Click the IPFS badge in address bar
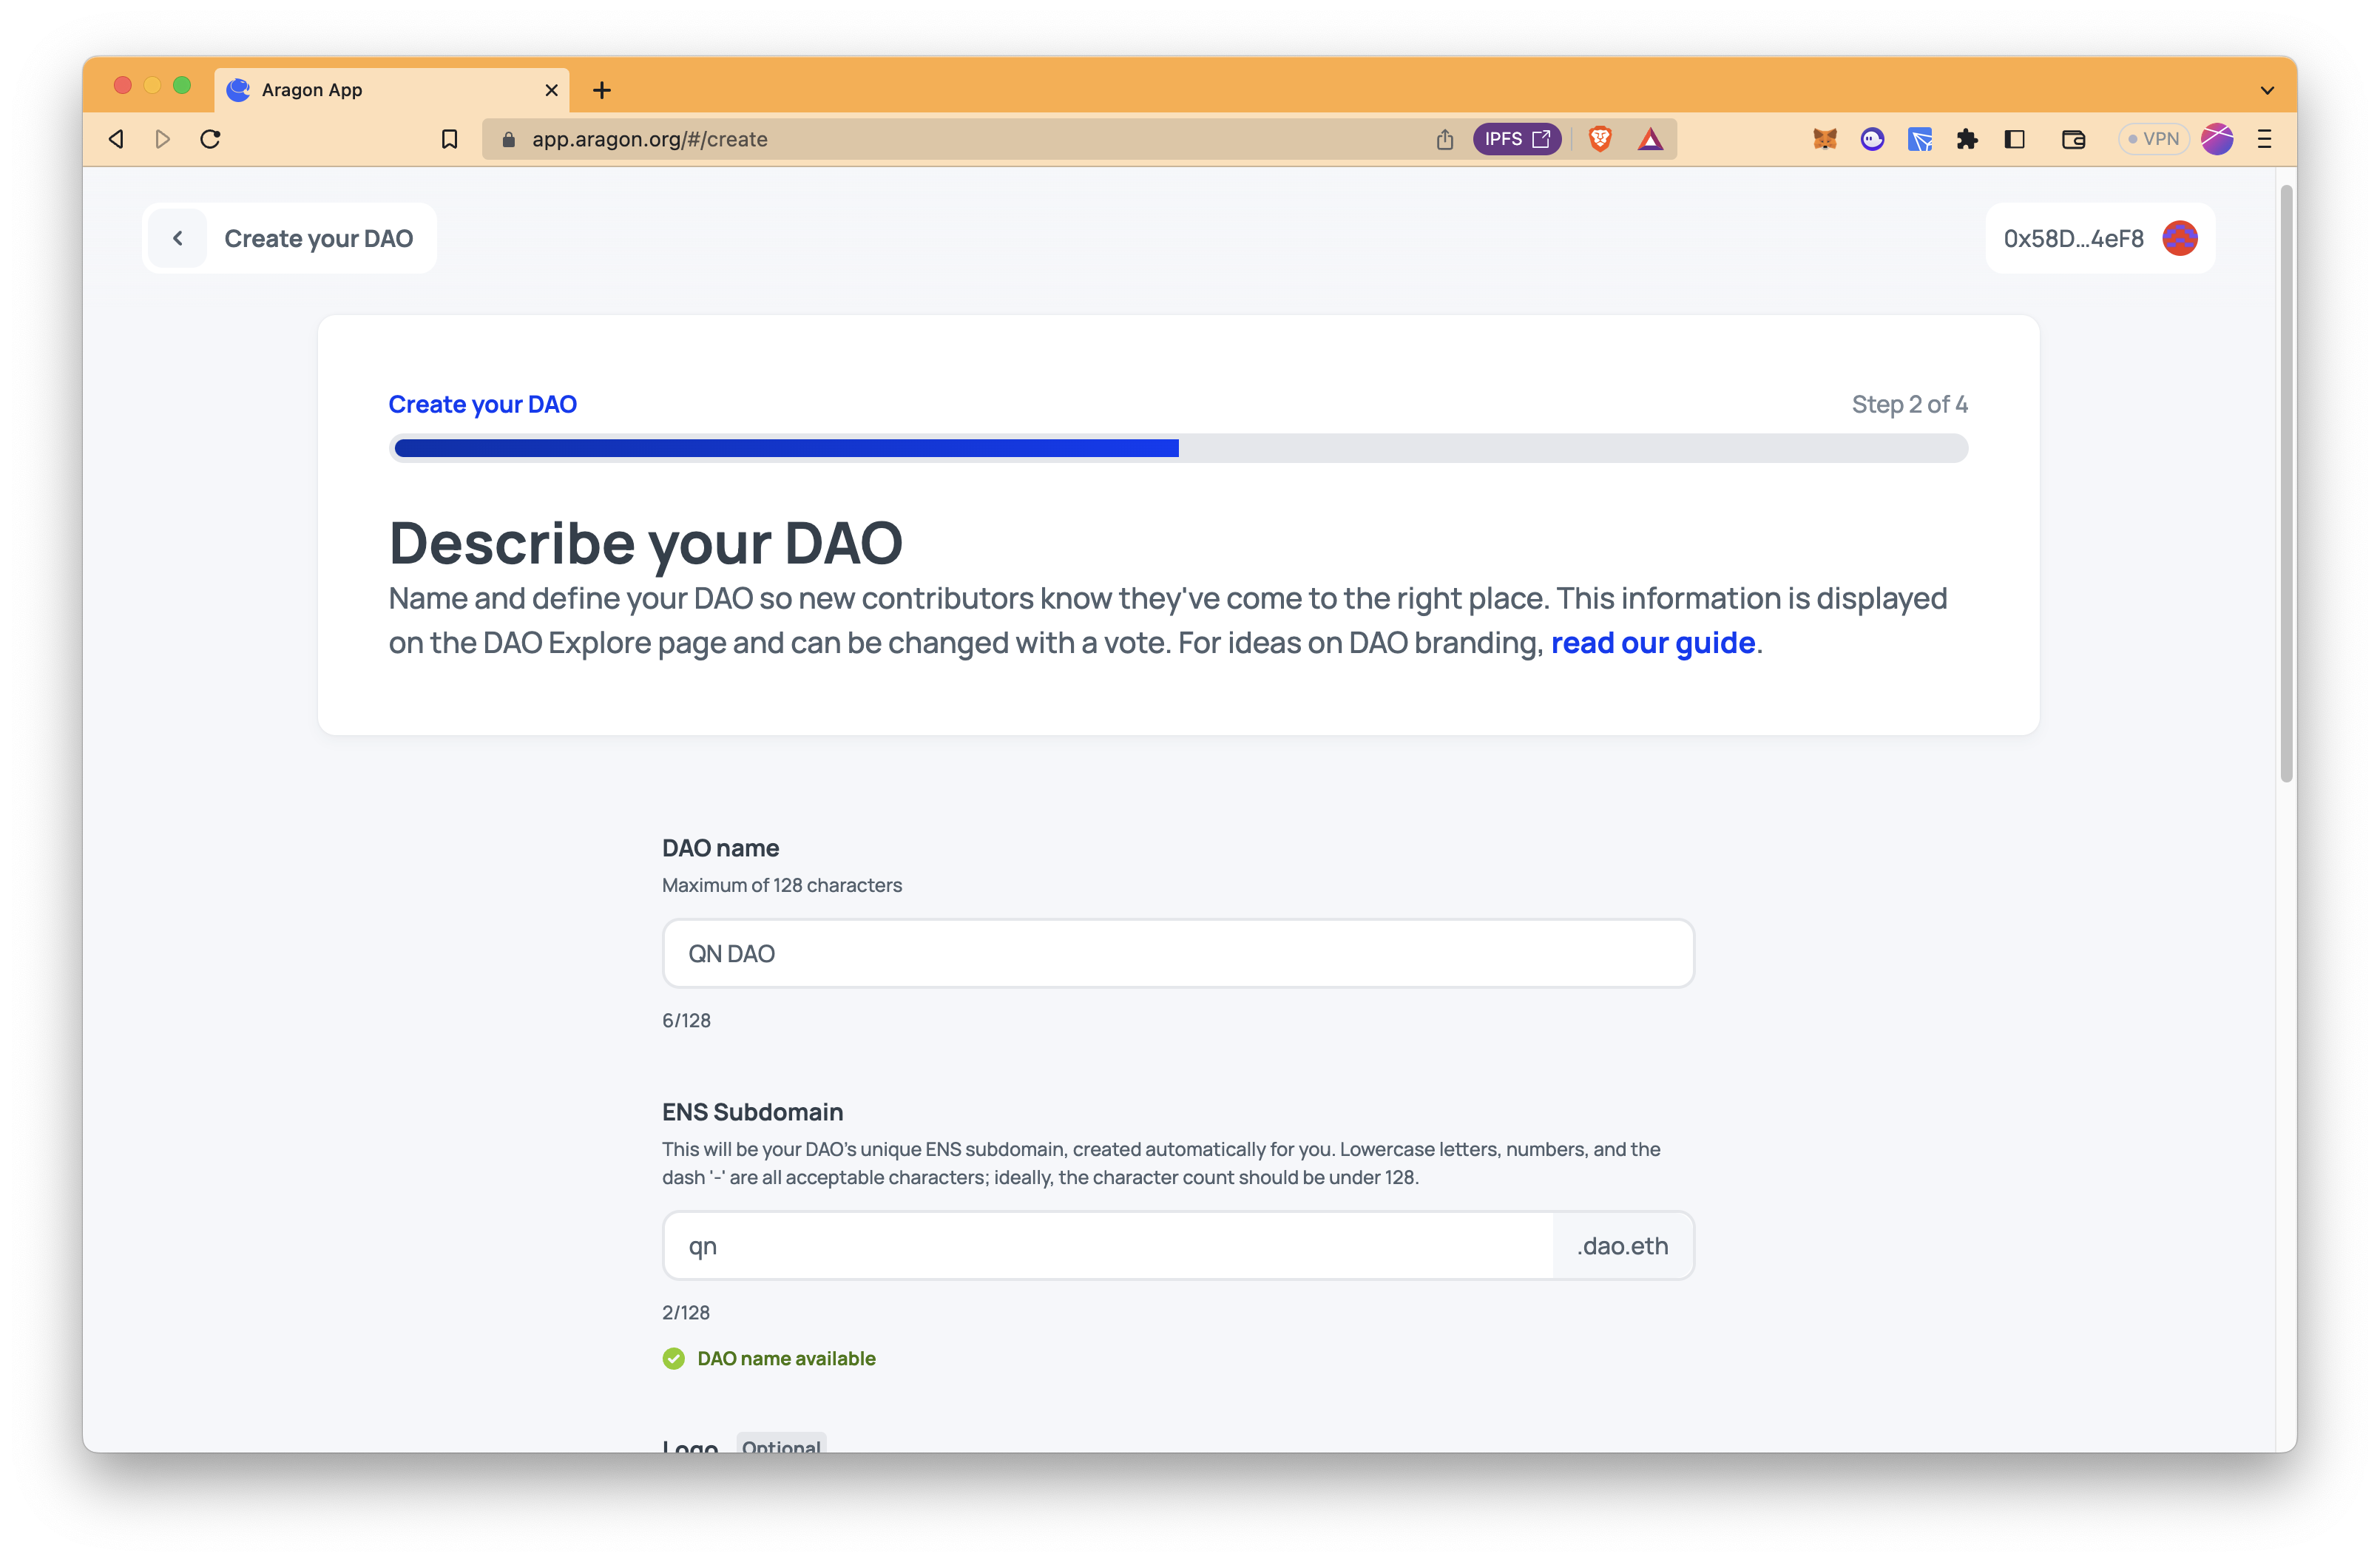Screen dimensions: 2380x1562 [x=1516, y=139]
